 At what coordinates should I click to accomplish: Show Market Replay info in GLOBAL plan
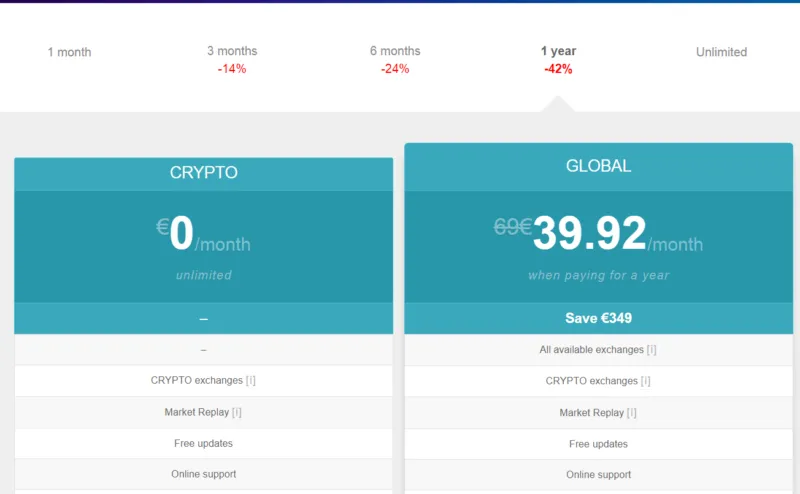point(632,413)
